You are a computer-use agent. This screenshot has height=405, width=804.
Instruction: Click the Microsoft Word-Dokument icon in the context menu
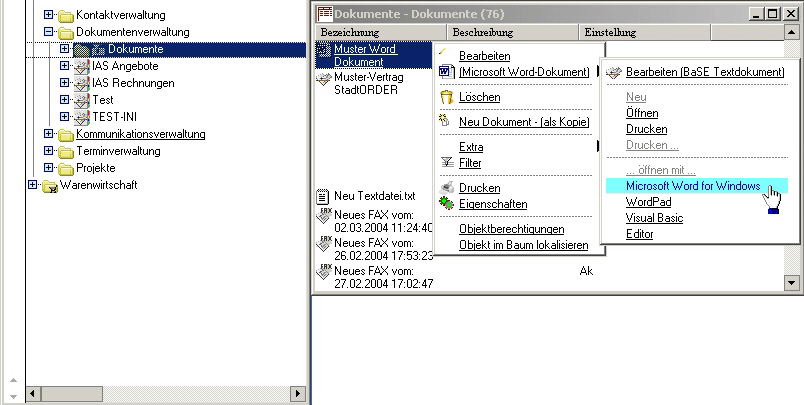click(x=446, y=72)
